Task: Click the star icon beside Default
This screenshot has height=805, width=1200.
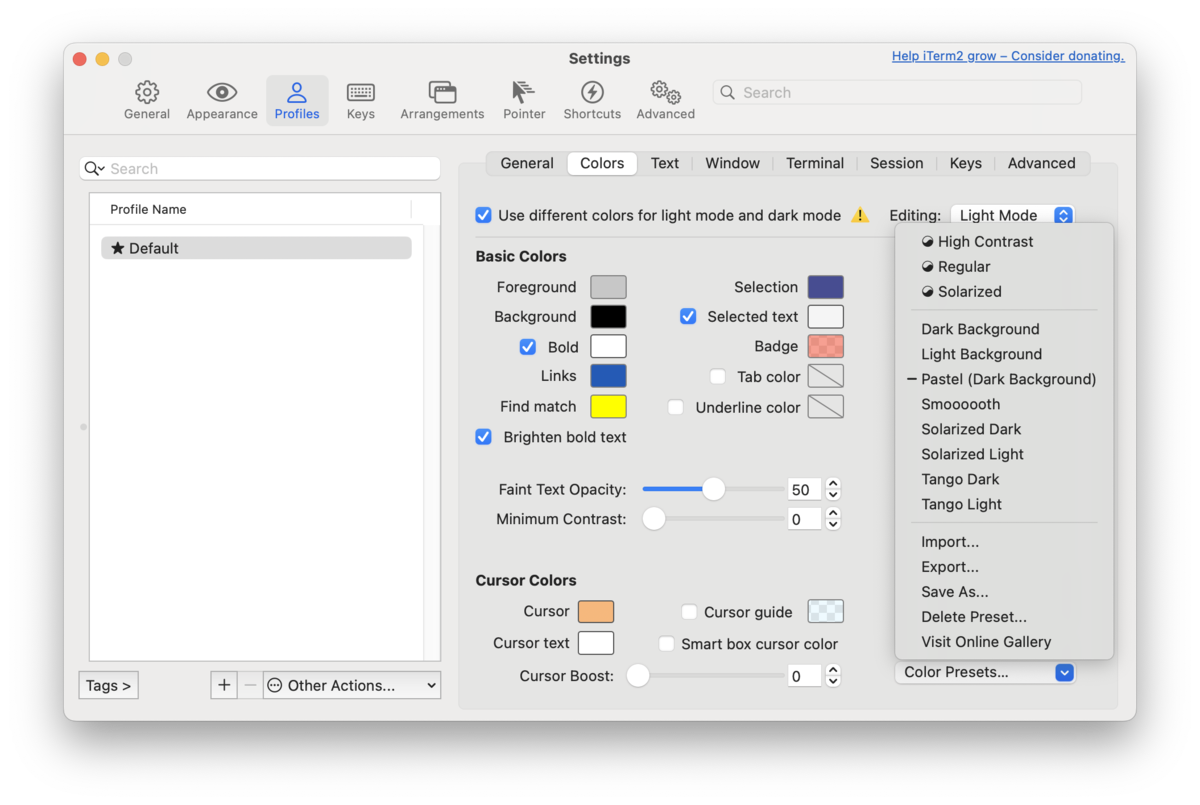Action: pos(117,248)
